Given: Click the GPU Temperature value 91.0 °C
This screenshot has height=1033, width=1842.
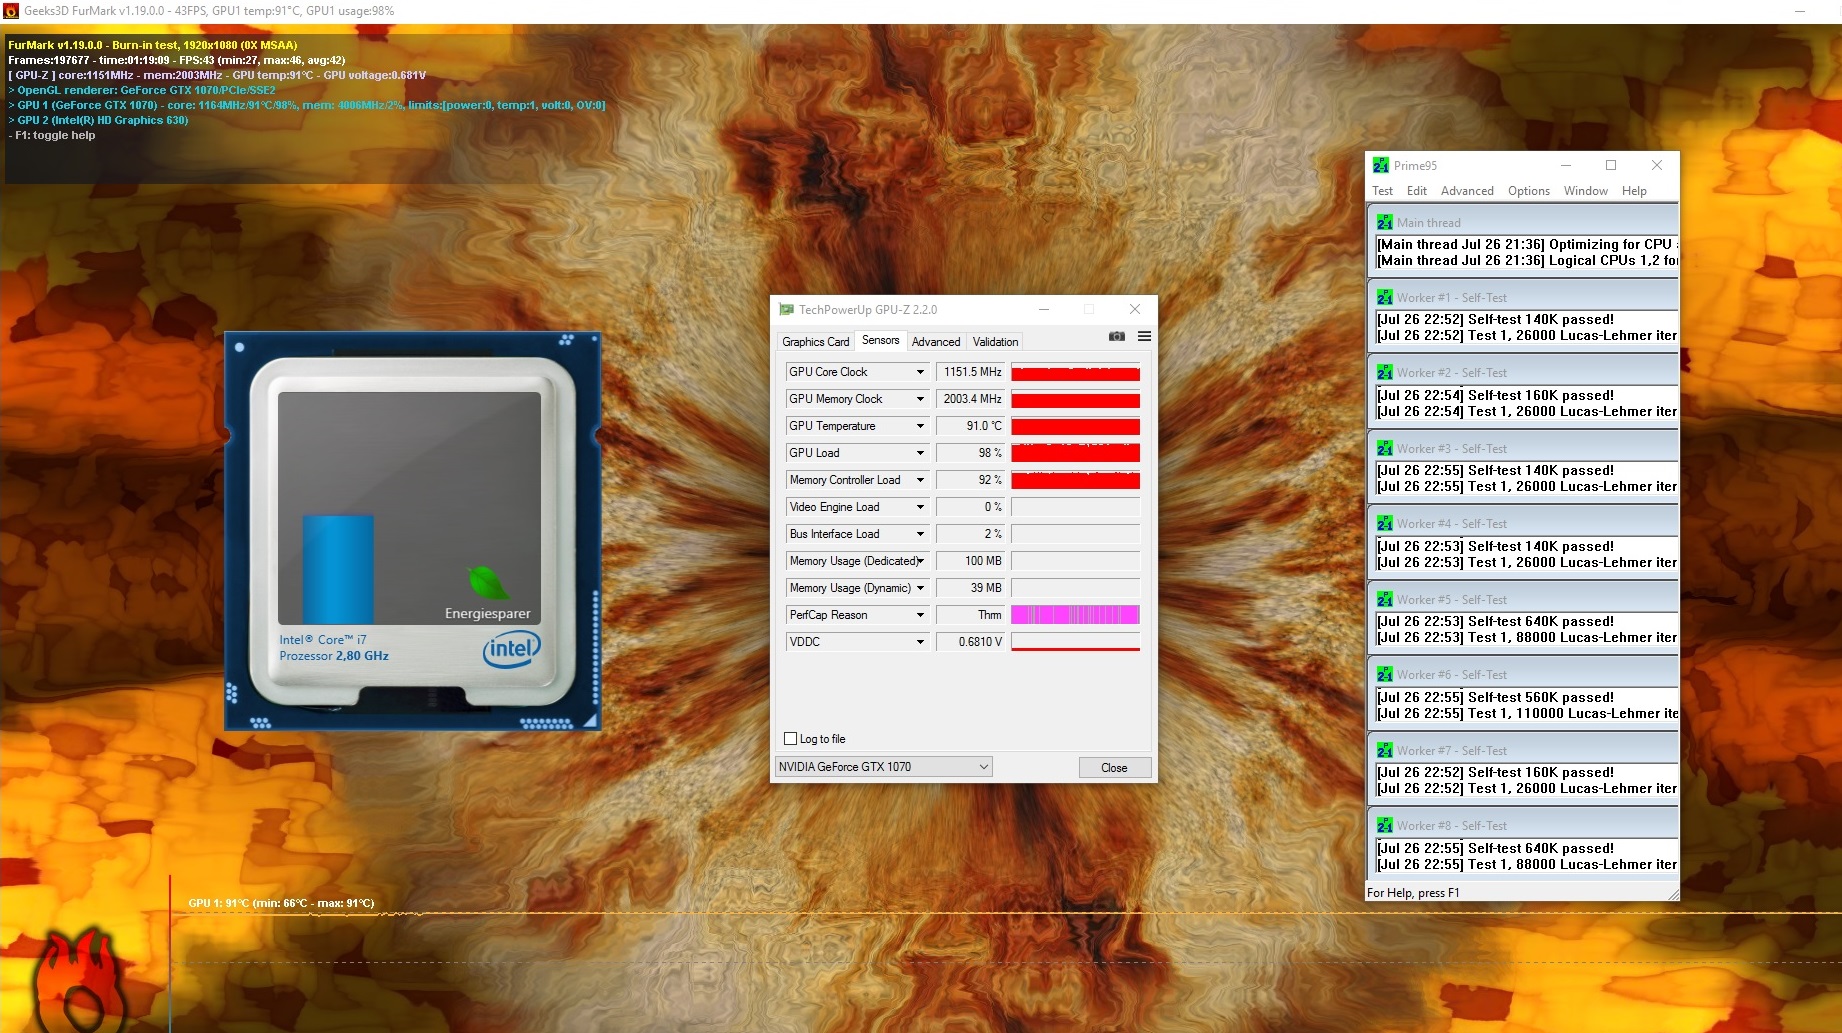Looking at the screenshot, I should [x=972, y=426].
